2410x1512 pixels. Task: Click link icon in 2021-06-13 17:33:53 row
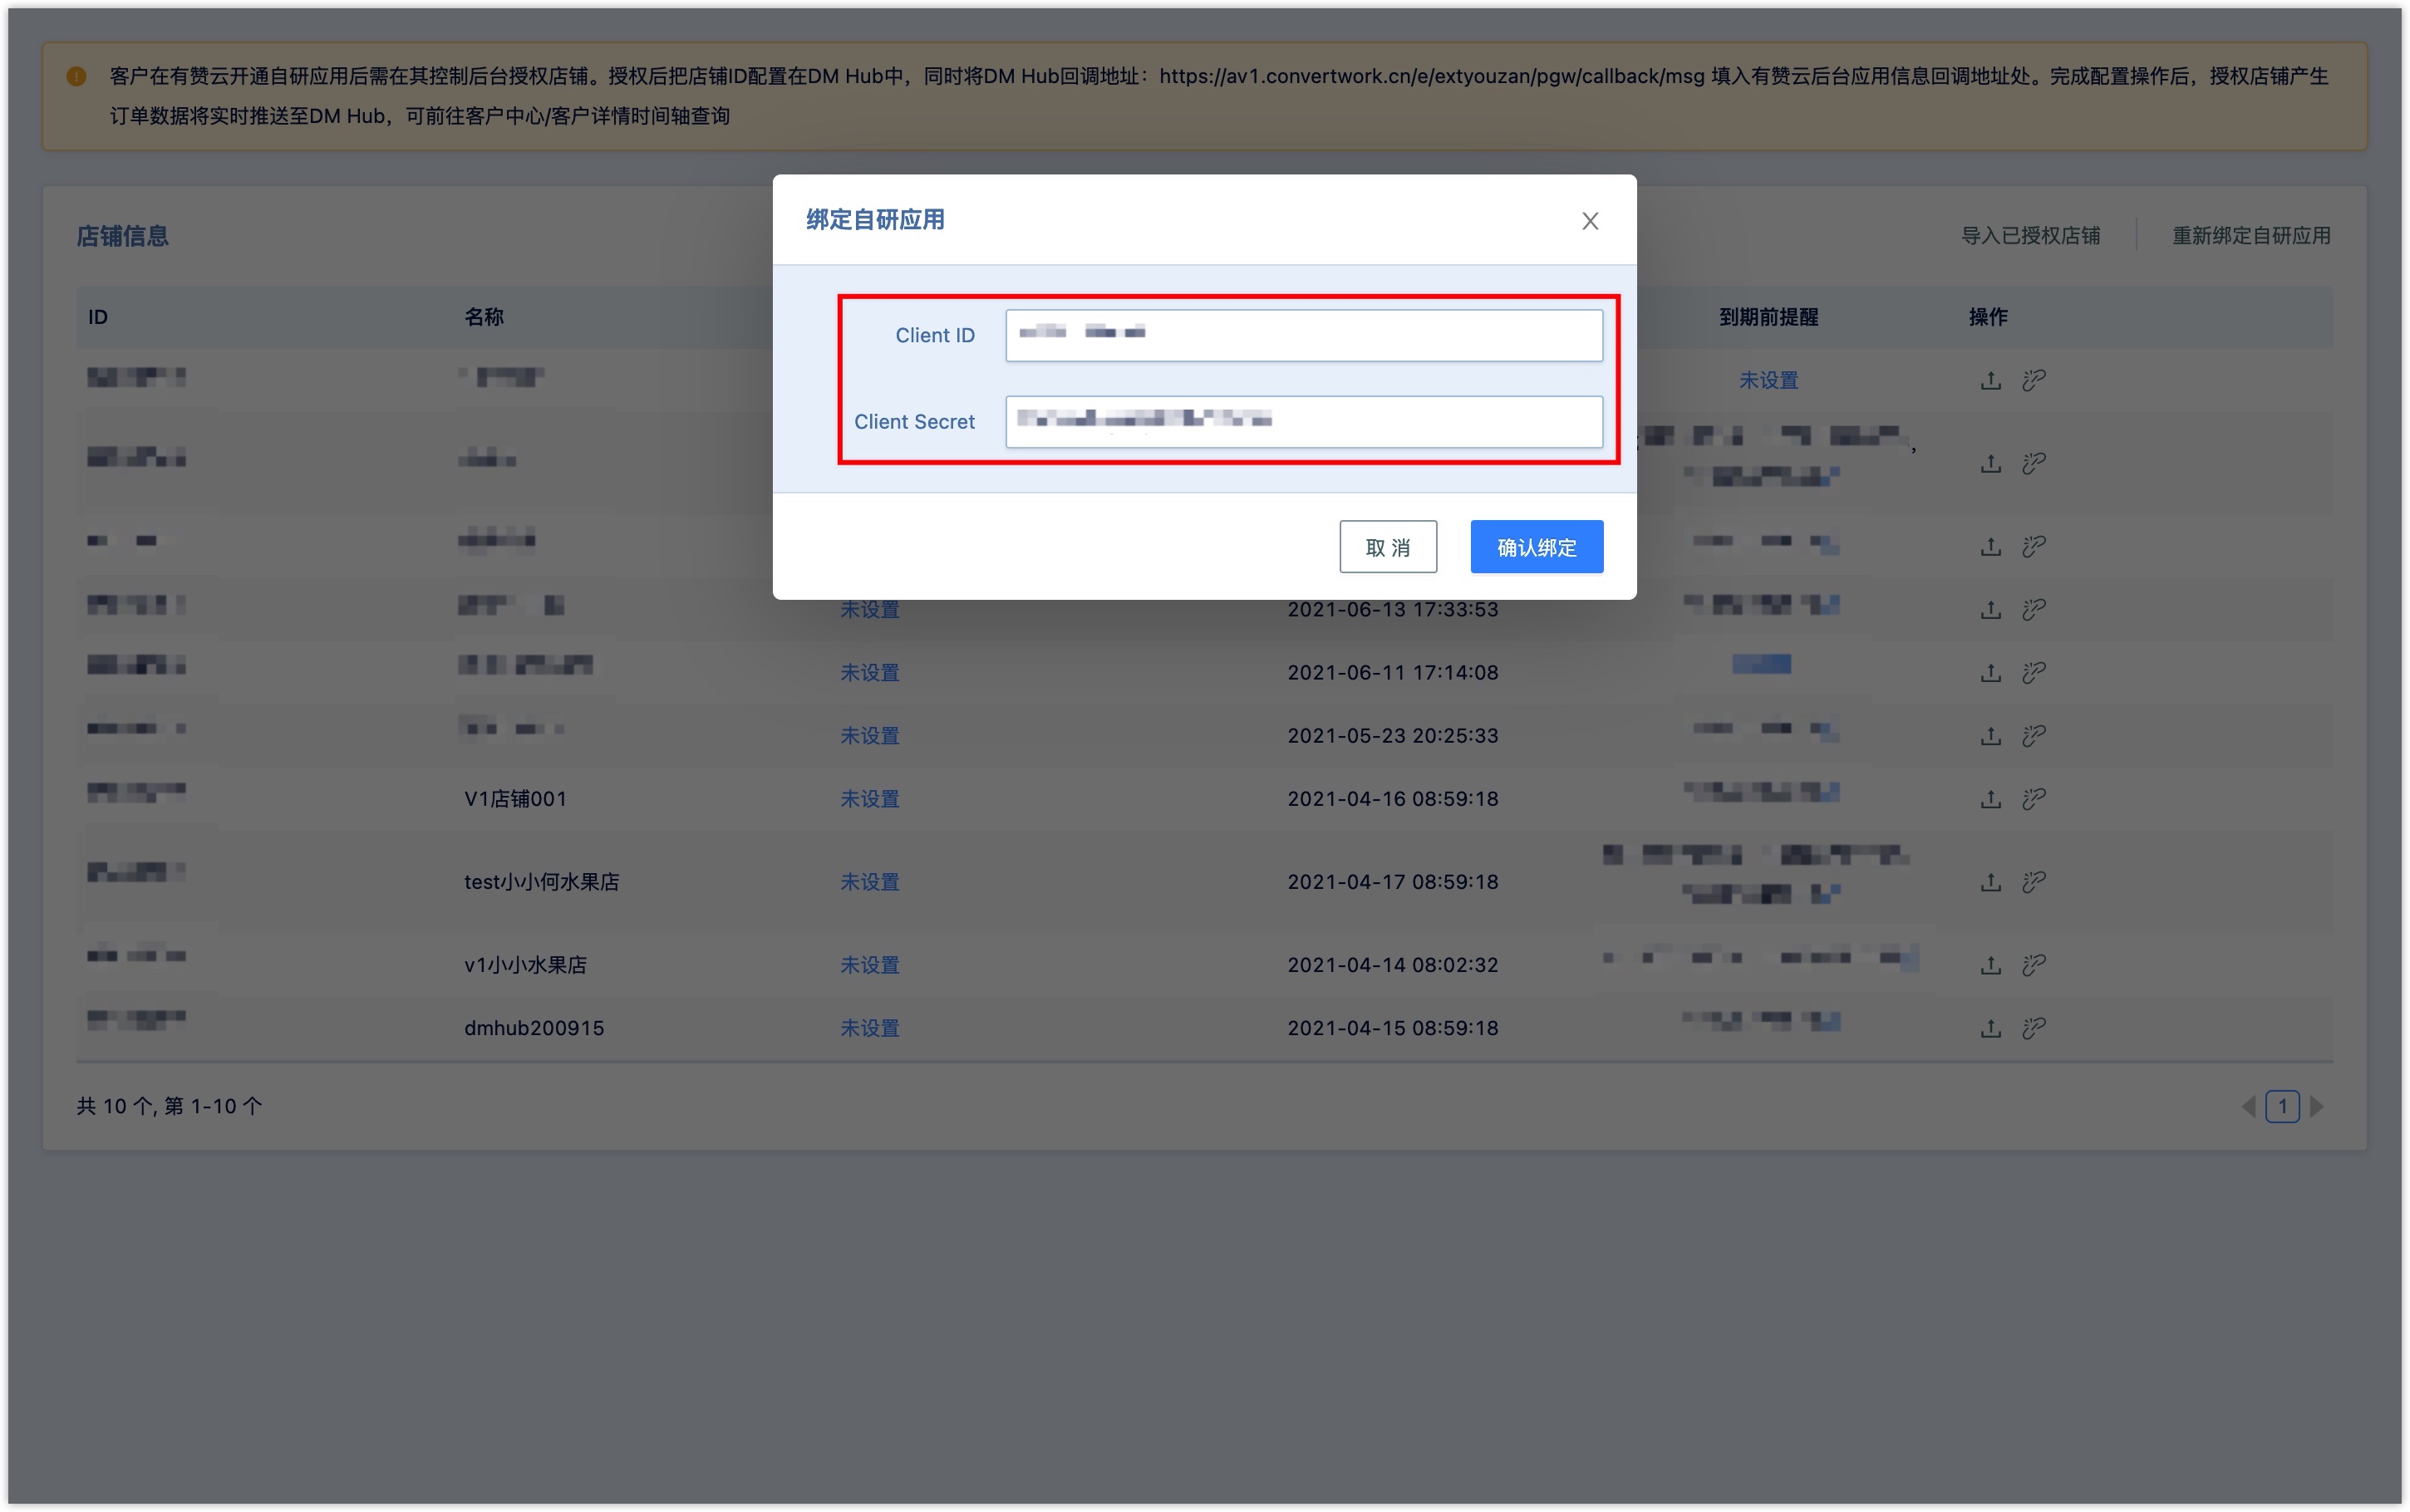(2034, 609)
